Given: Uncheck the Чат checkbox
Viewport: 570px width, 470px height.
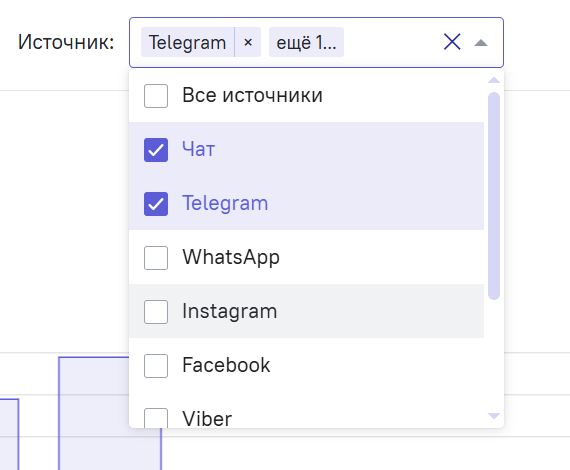Looking at the screenshot, I should [156, 150].
